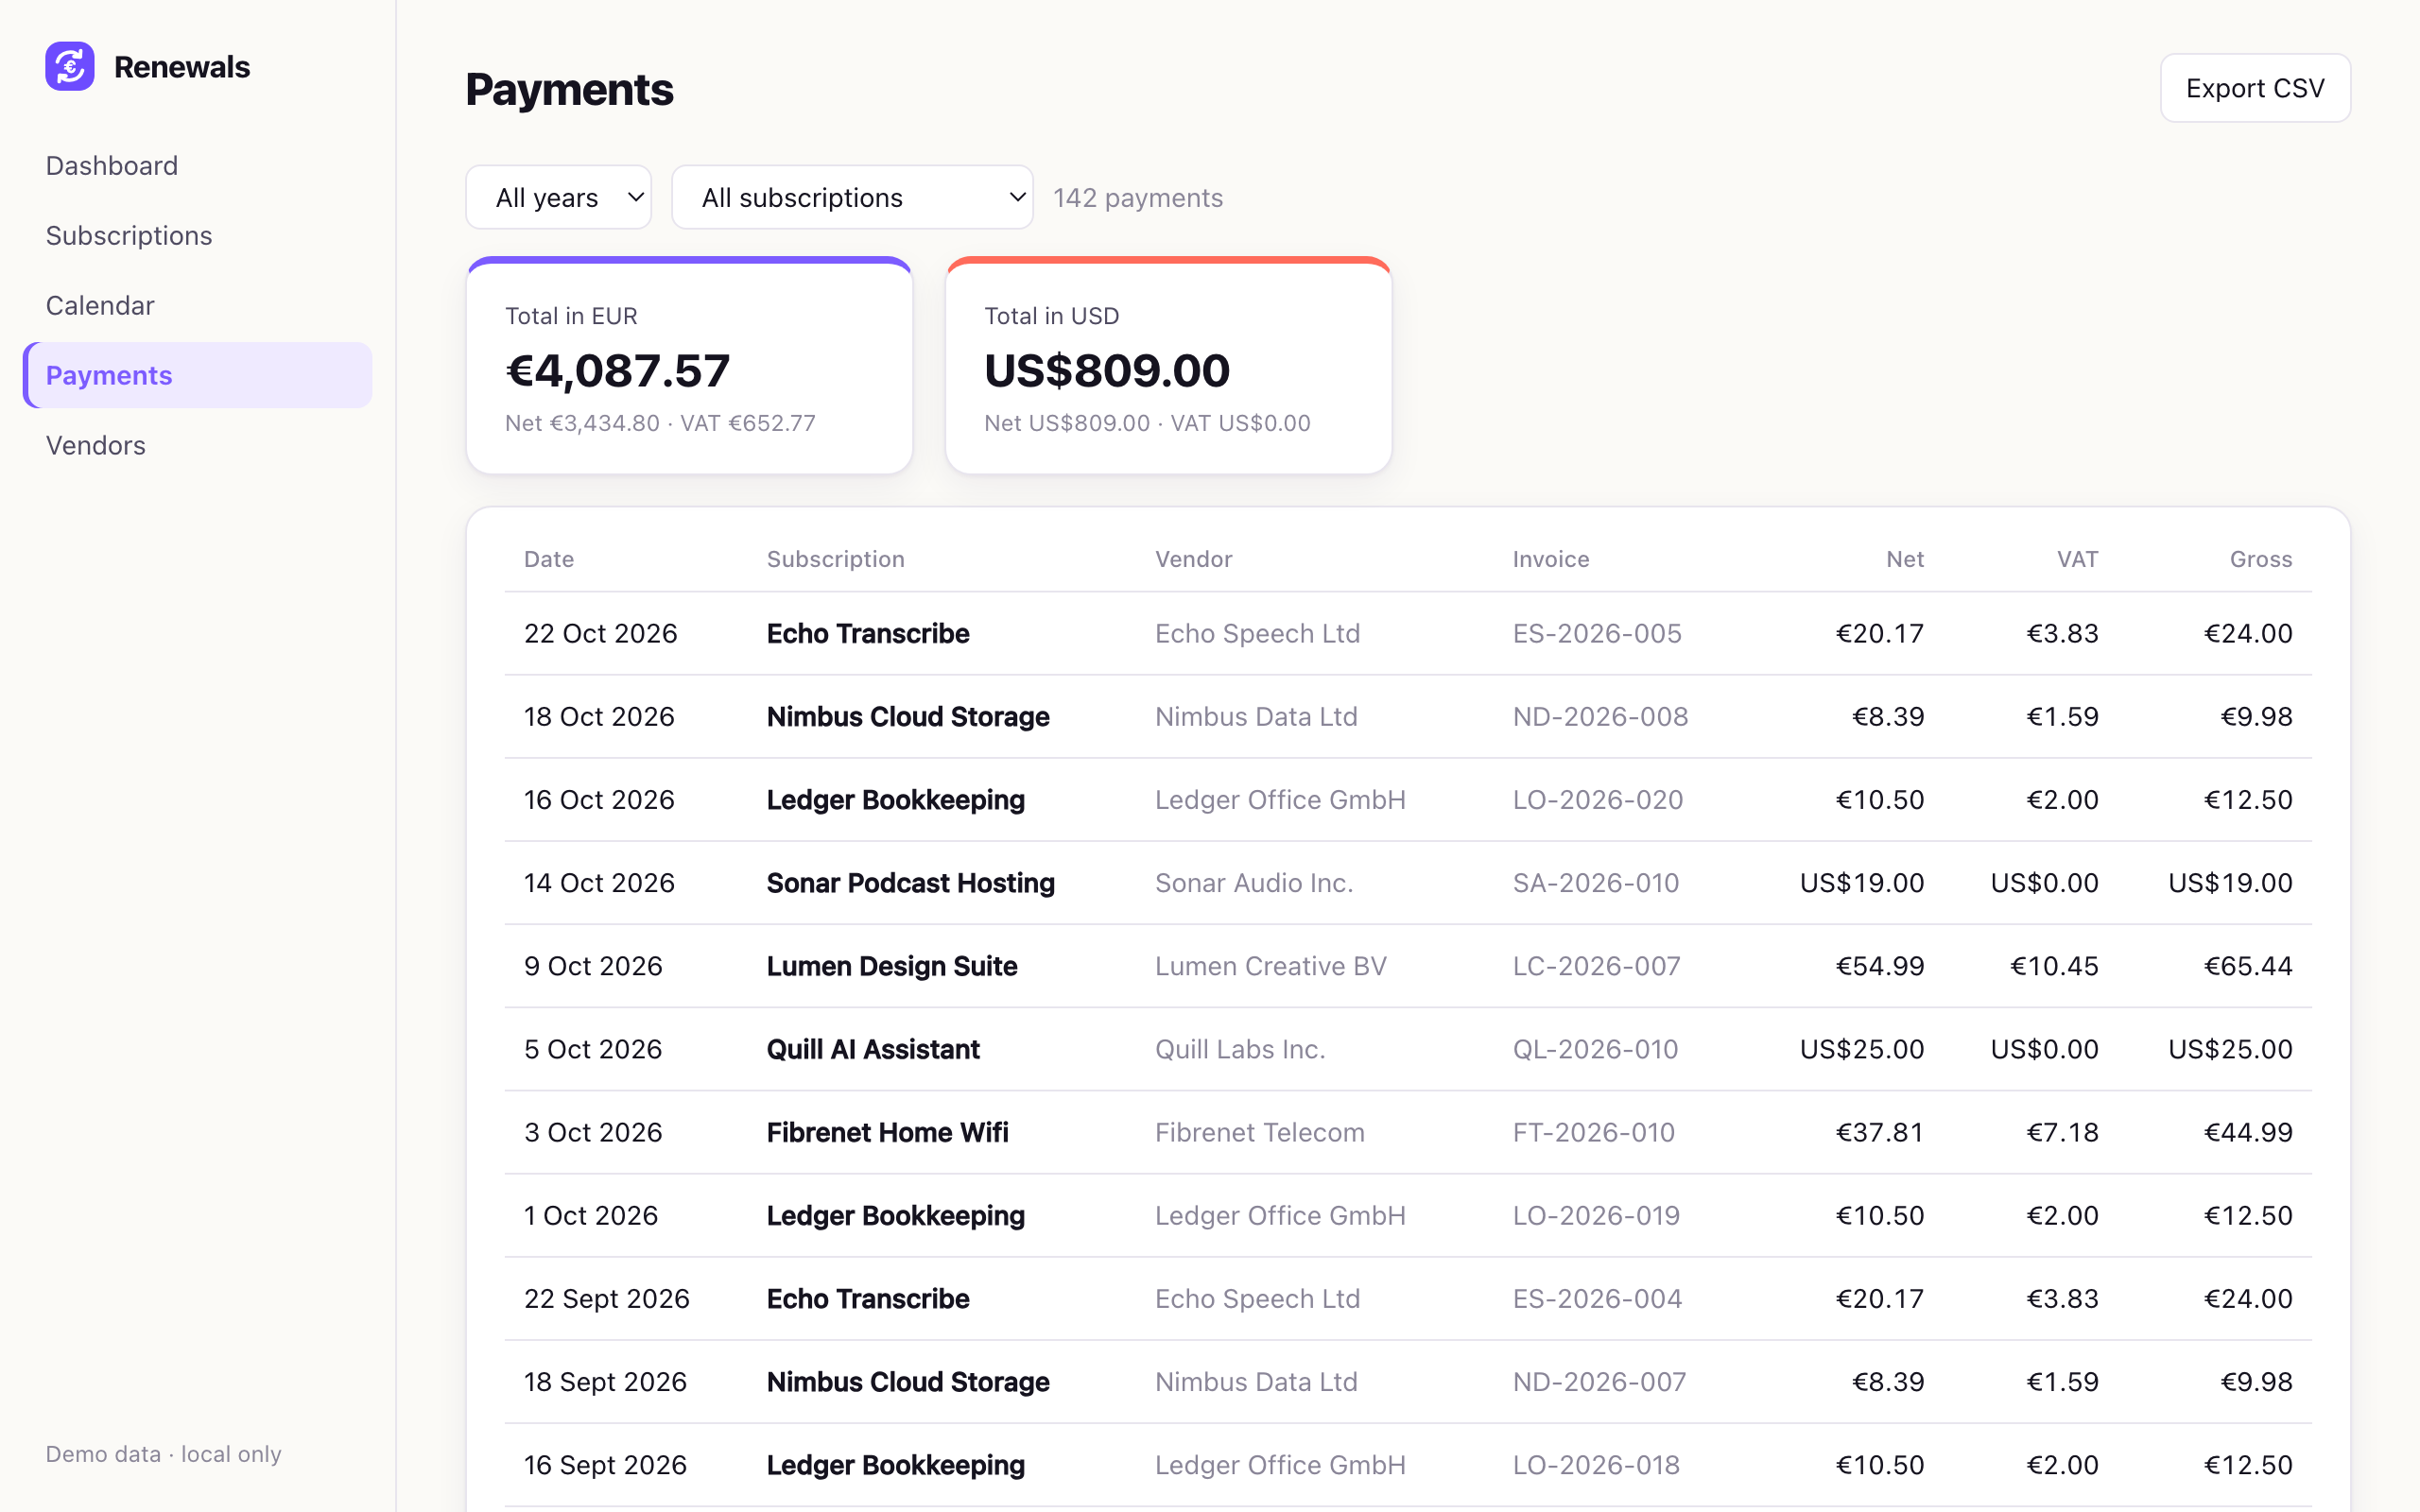Select Nimbus Cloud Storage on 18 Oct 2026

pos(908,716)
